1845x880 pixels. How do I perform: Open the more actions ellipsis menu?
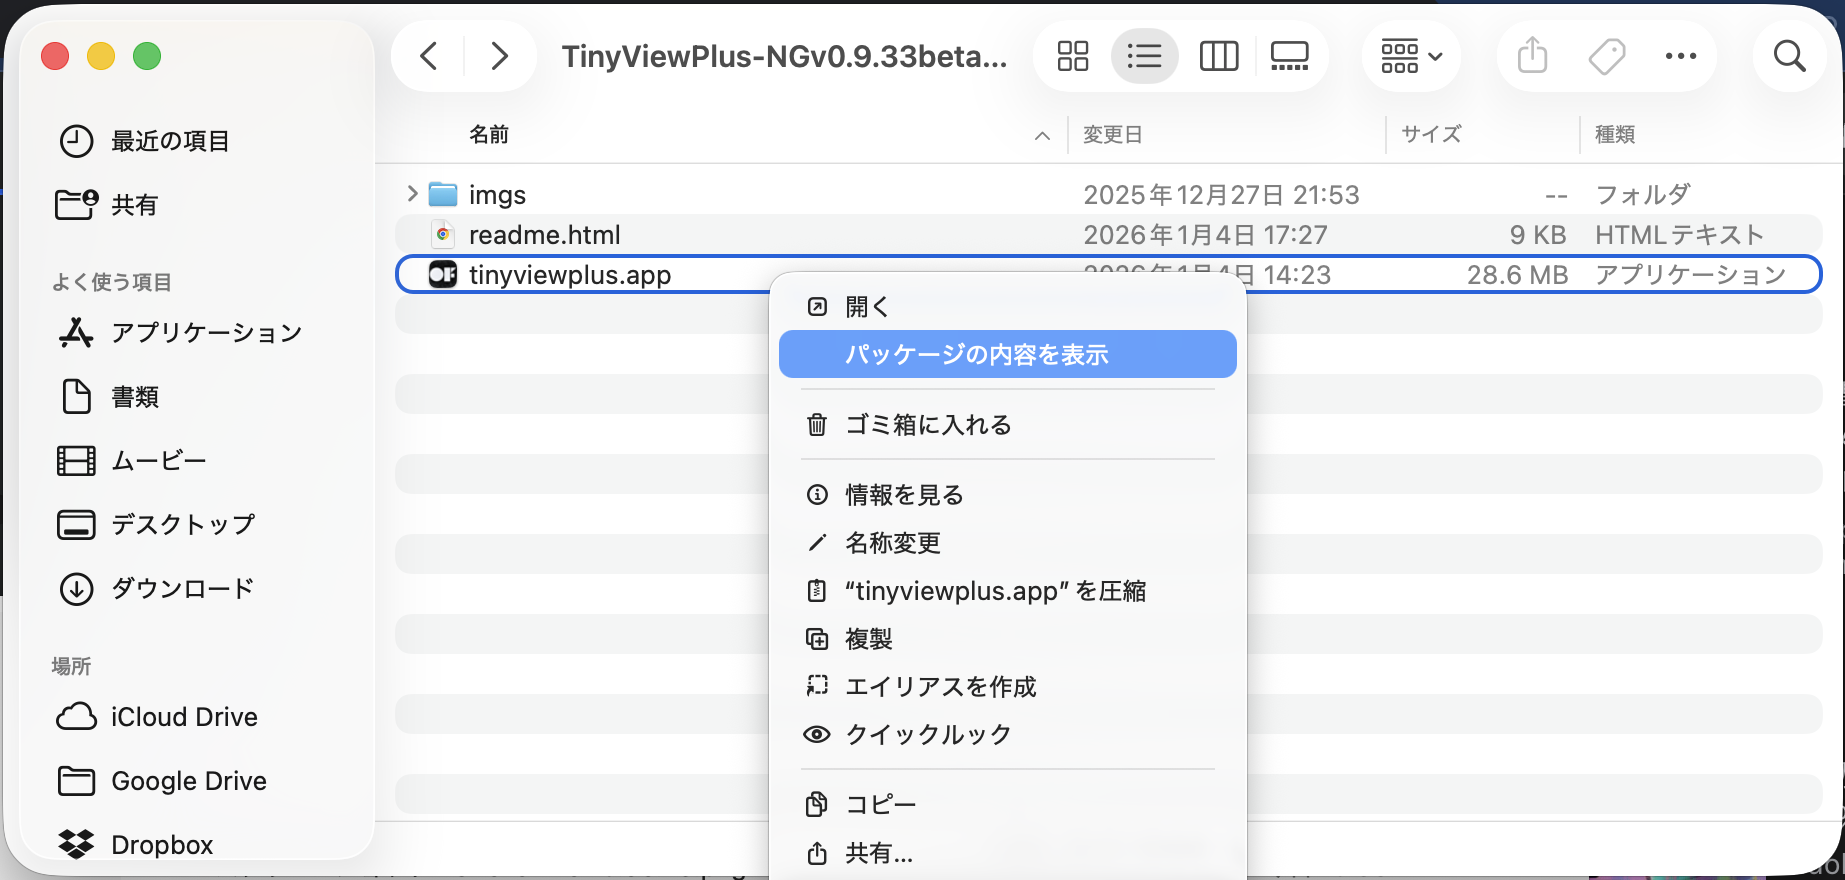[1680, 56]
